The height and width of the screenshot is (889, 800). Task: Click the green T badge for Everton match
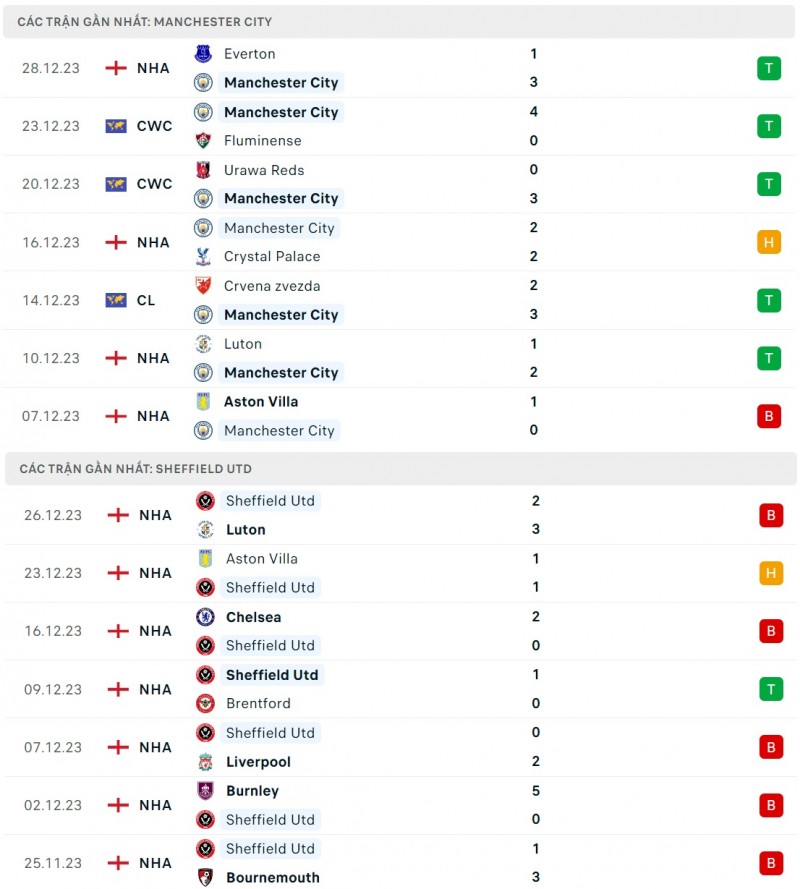769,68
